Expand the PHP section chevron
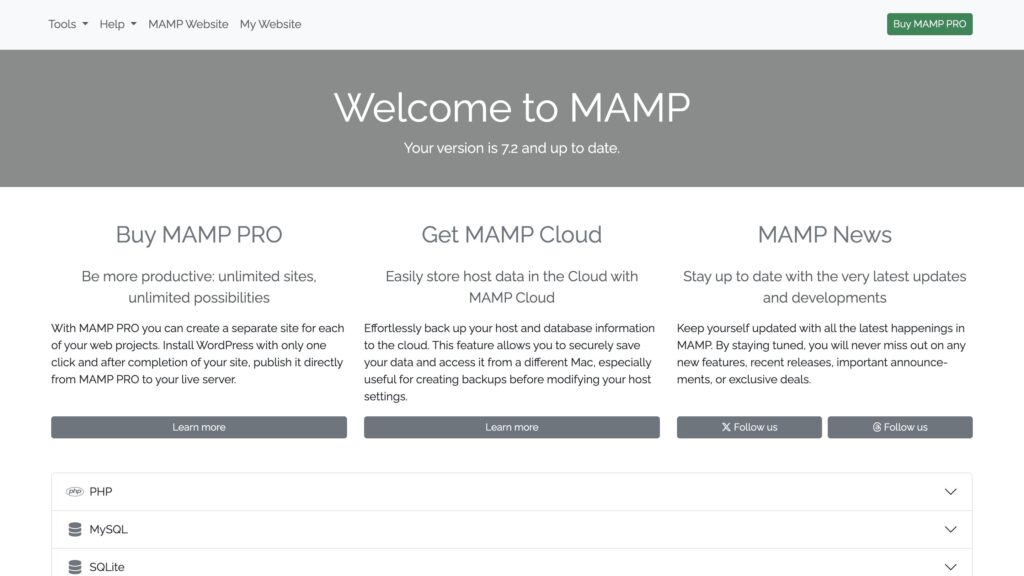1024x576 pixels. 950,492
